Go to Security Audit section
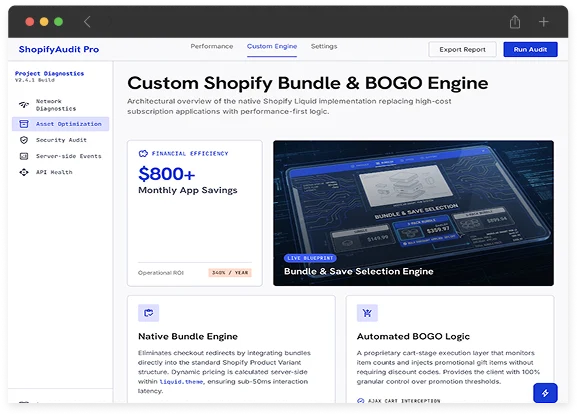 (60, 140)
